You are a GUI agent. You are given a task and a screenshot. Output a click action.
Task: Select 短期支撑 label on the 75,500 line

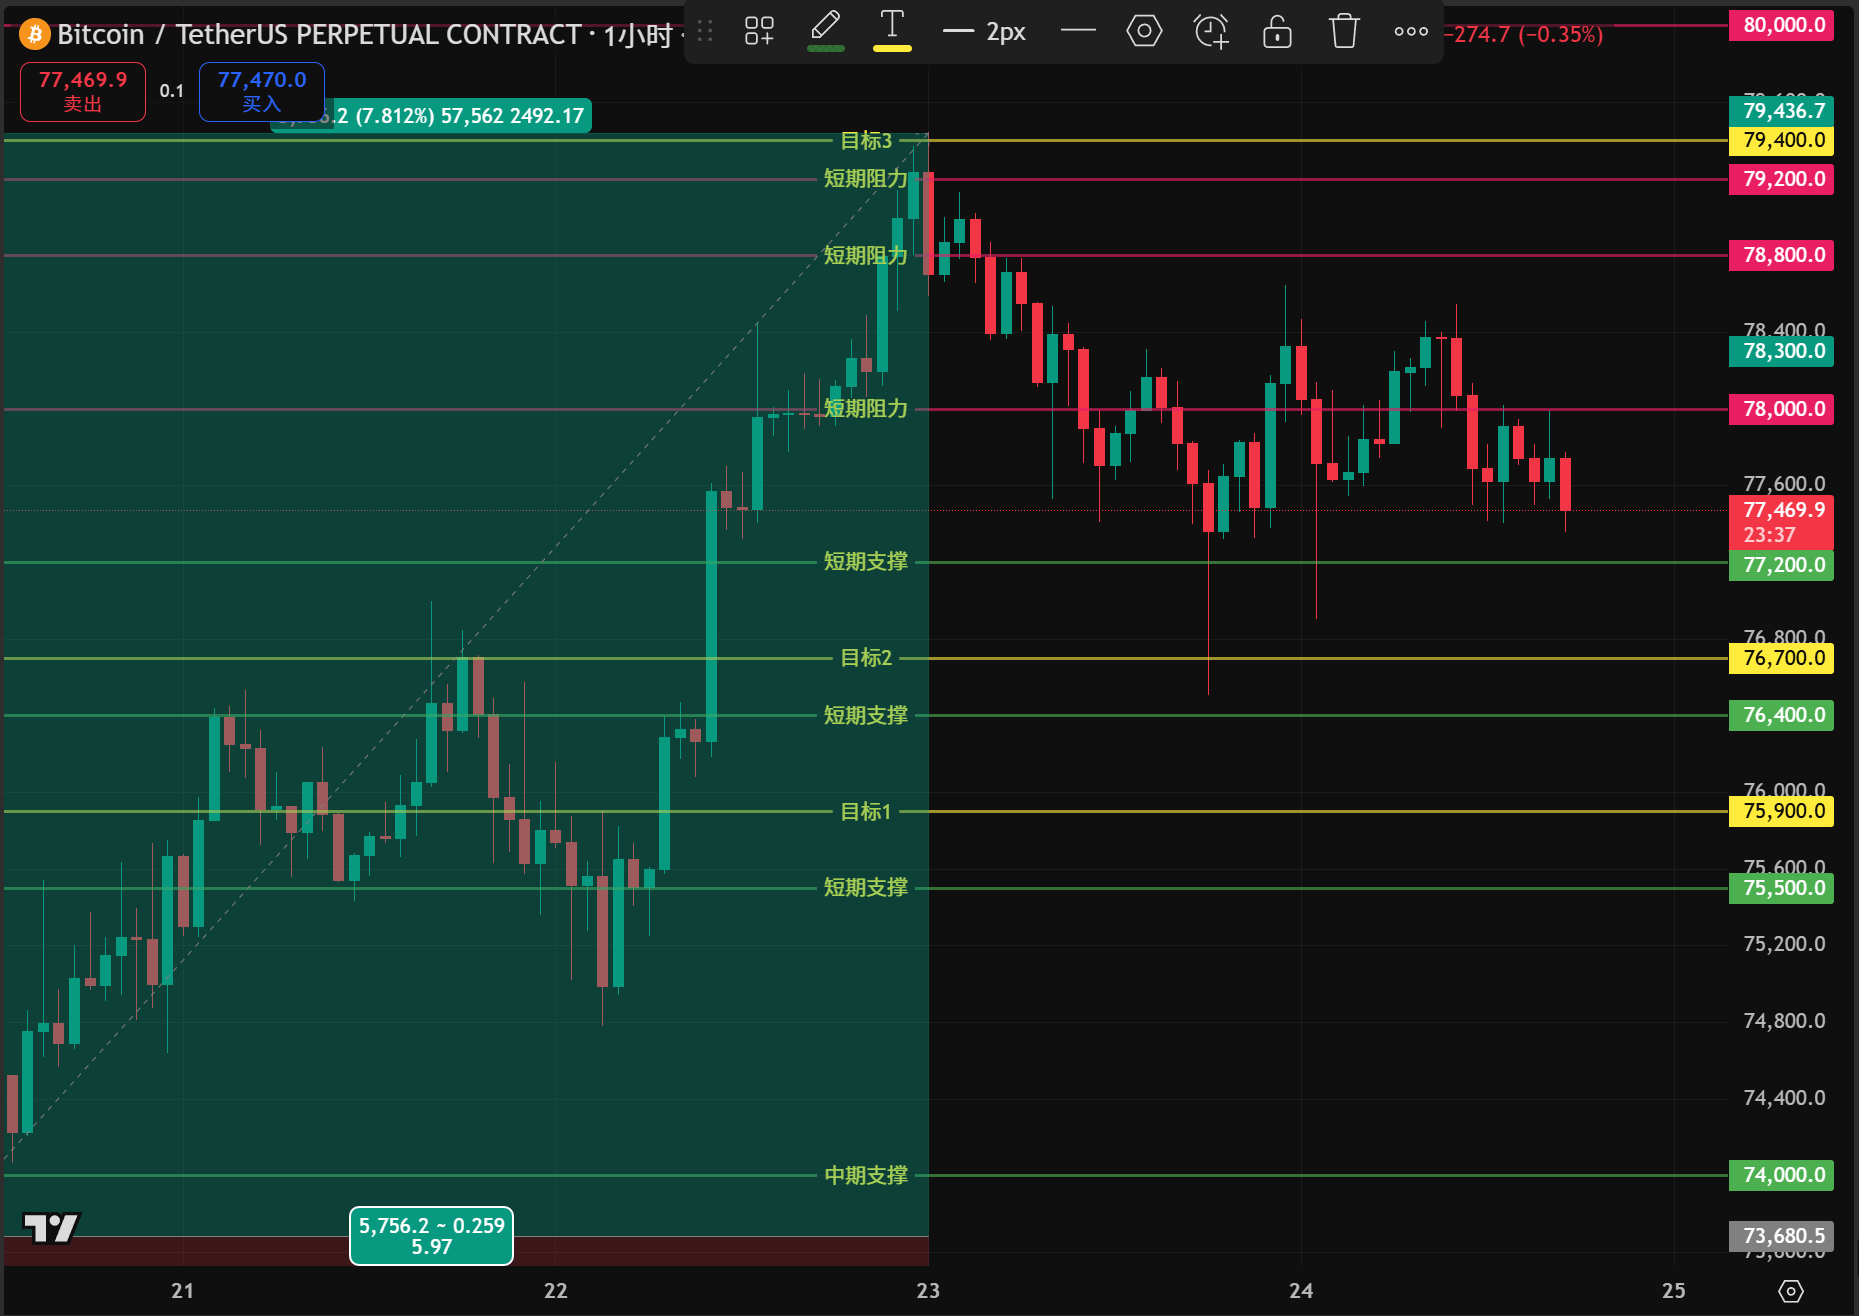click(866, 888)
